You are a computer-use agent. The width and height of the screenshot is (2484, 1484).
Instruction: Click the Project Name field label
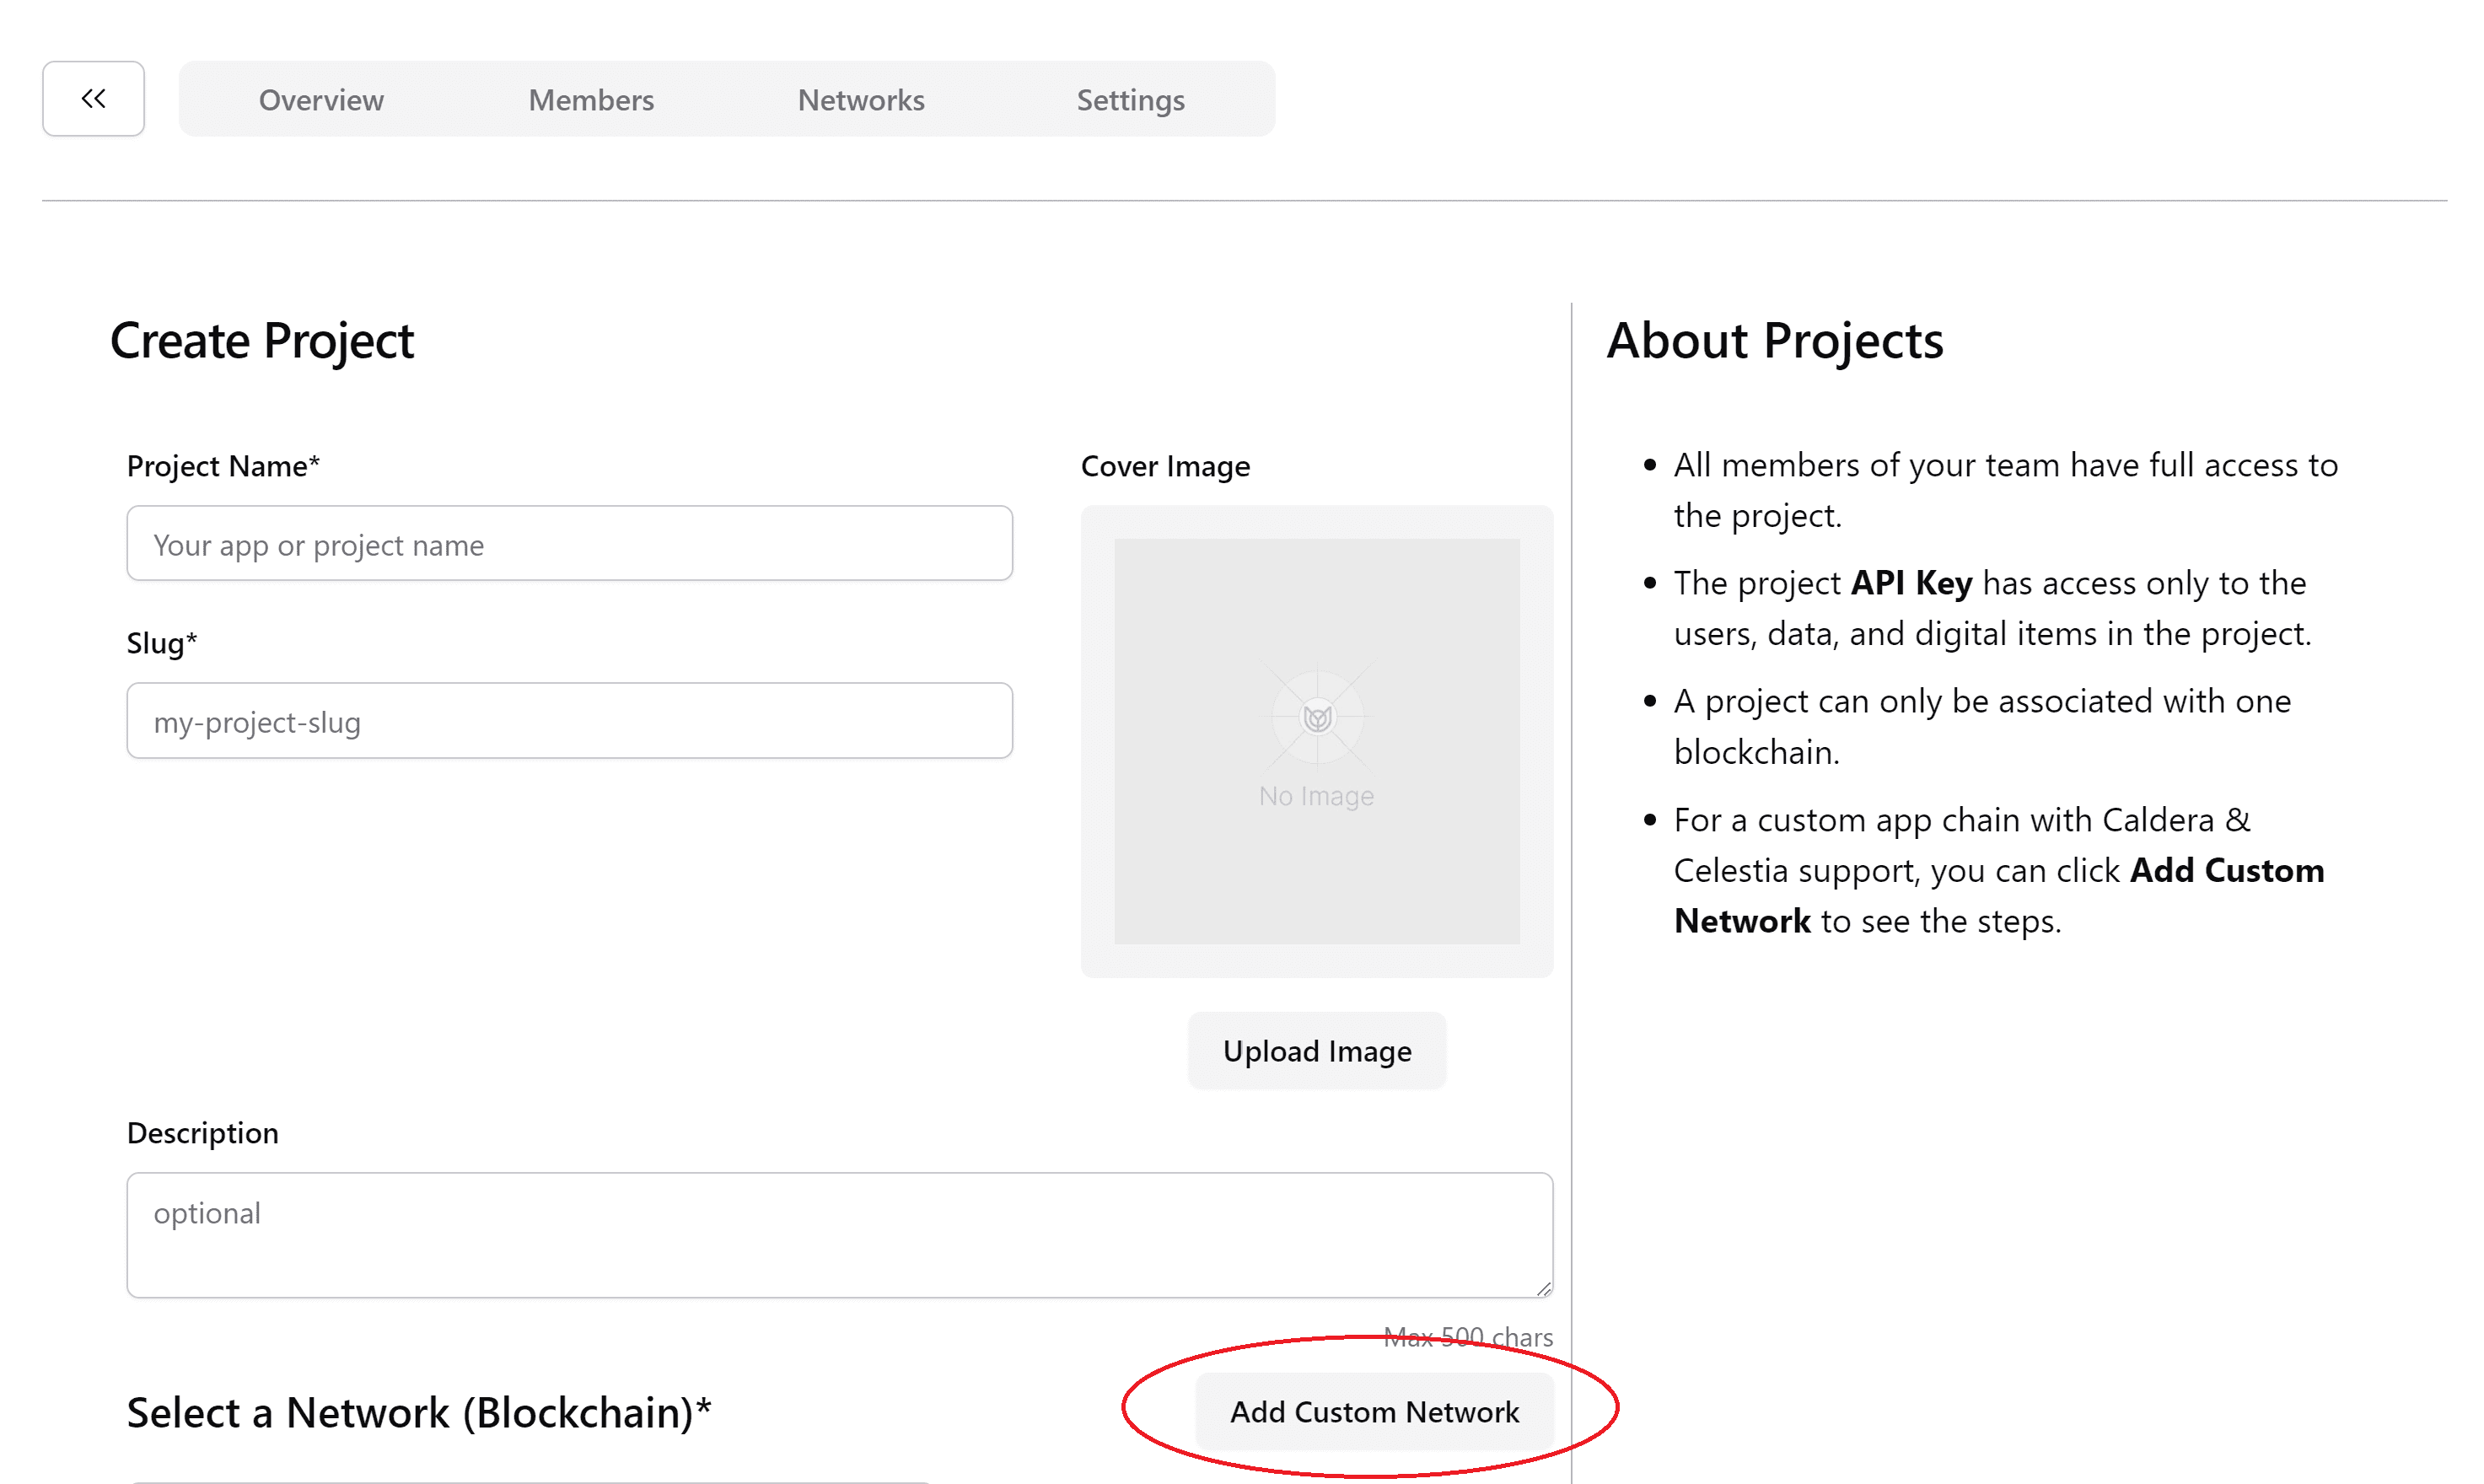click(223, 466)
